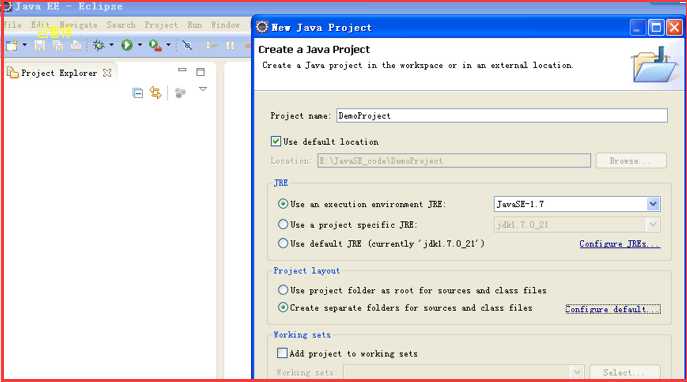Image resolution: width=687 pixels, height=382 pixels.
Task: Uncheck Use default location checkbox
Action: (276, 141)
